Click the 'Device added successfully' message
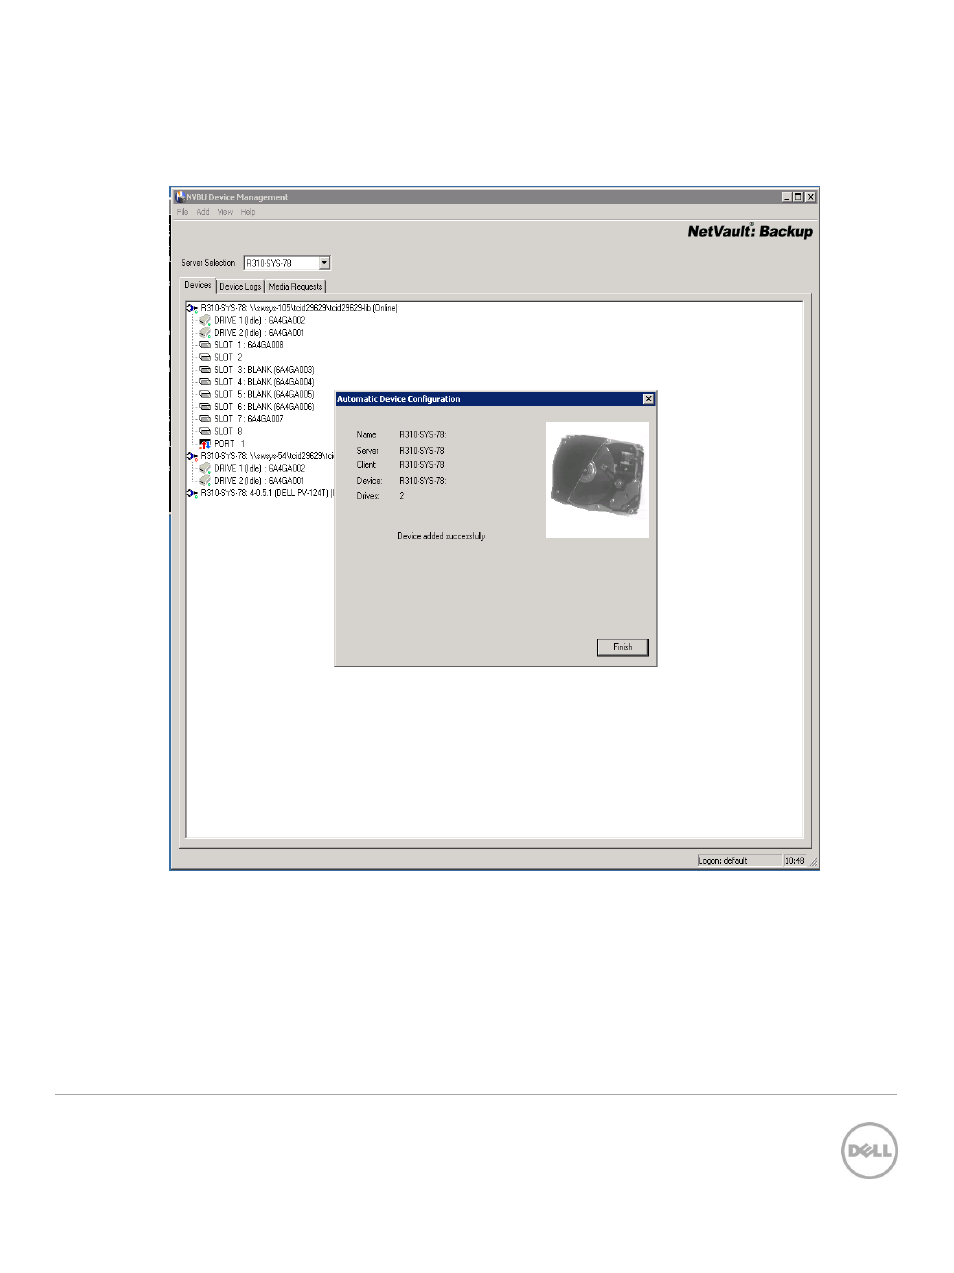 (441, 536)
